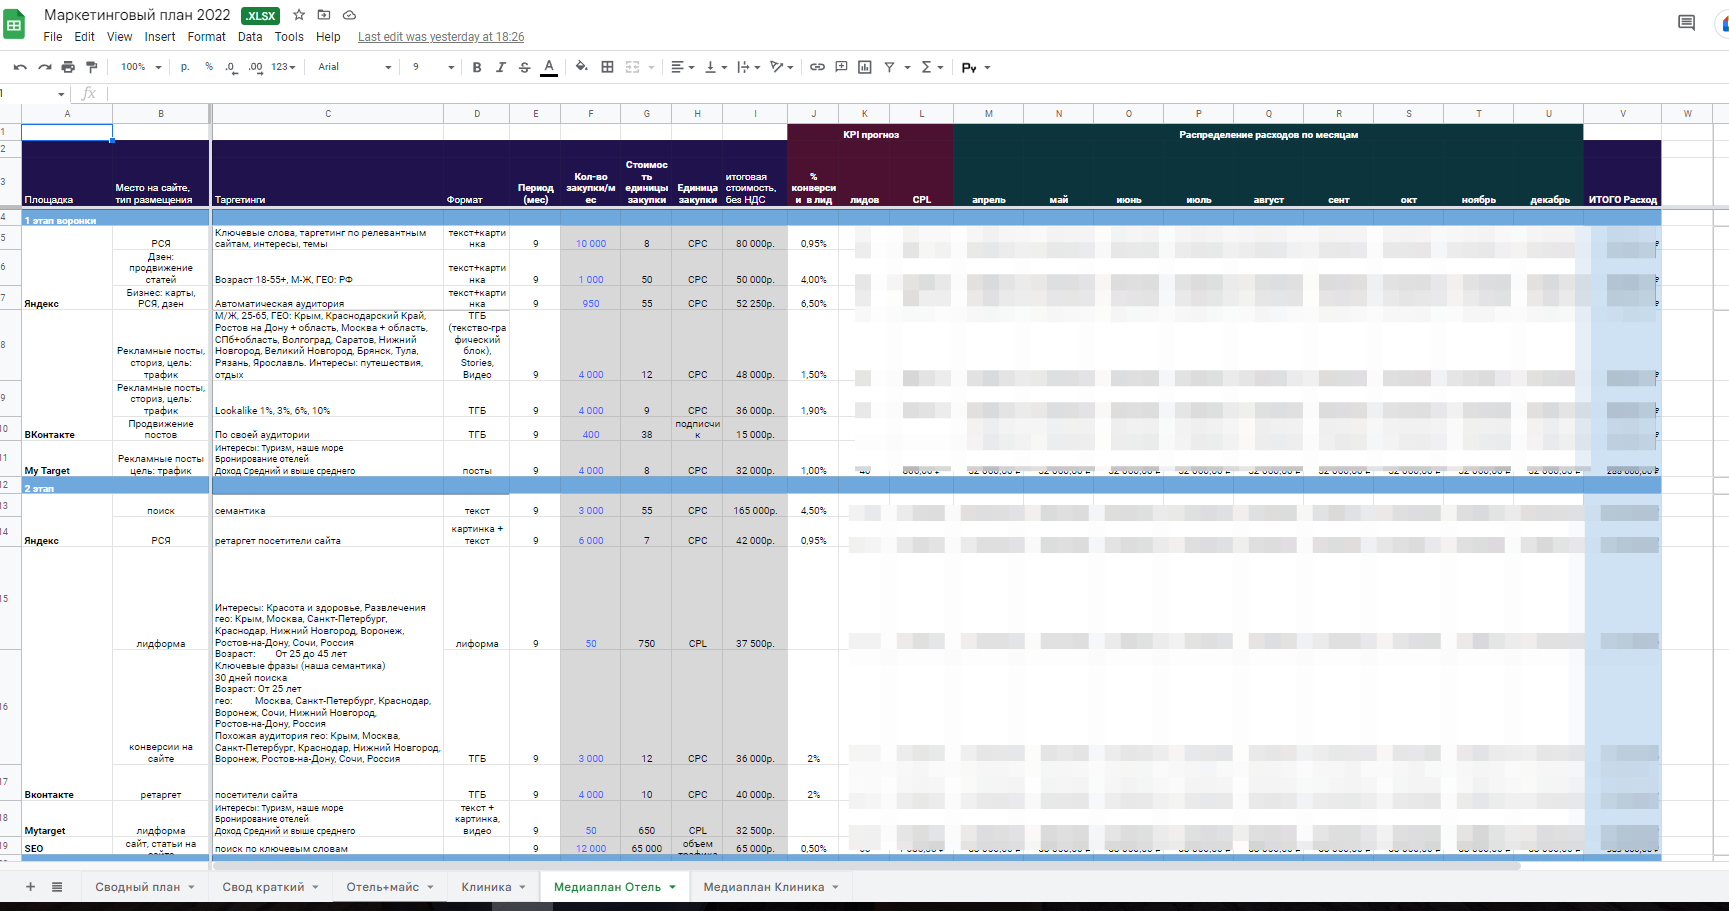
Task: Open the last edit history link
Action: coord(441,37)
